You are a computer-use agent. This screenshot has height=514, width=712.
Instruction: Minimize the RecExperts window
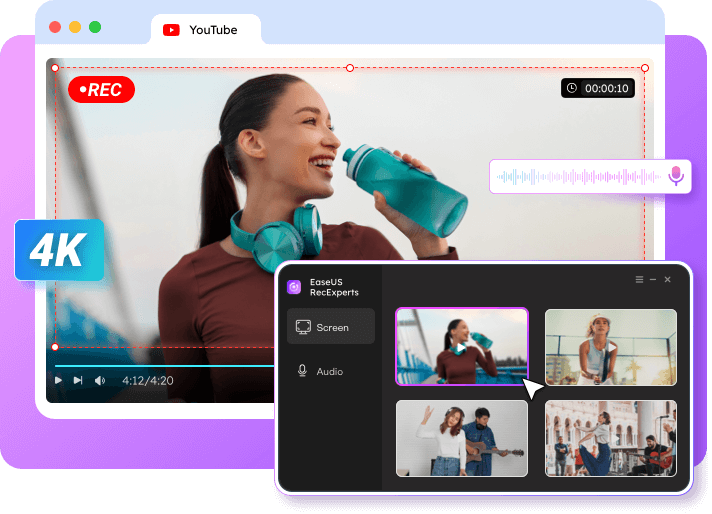(653, 280)
